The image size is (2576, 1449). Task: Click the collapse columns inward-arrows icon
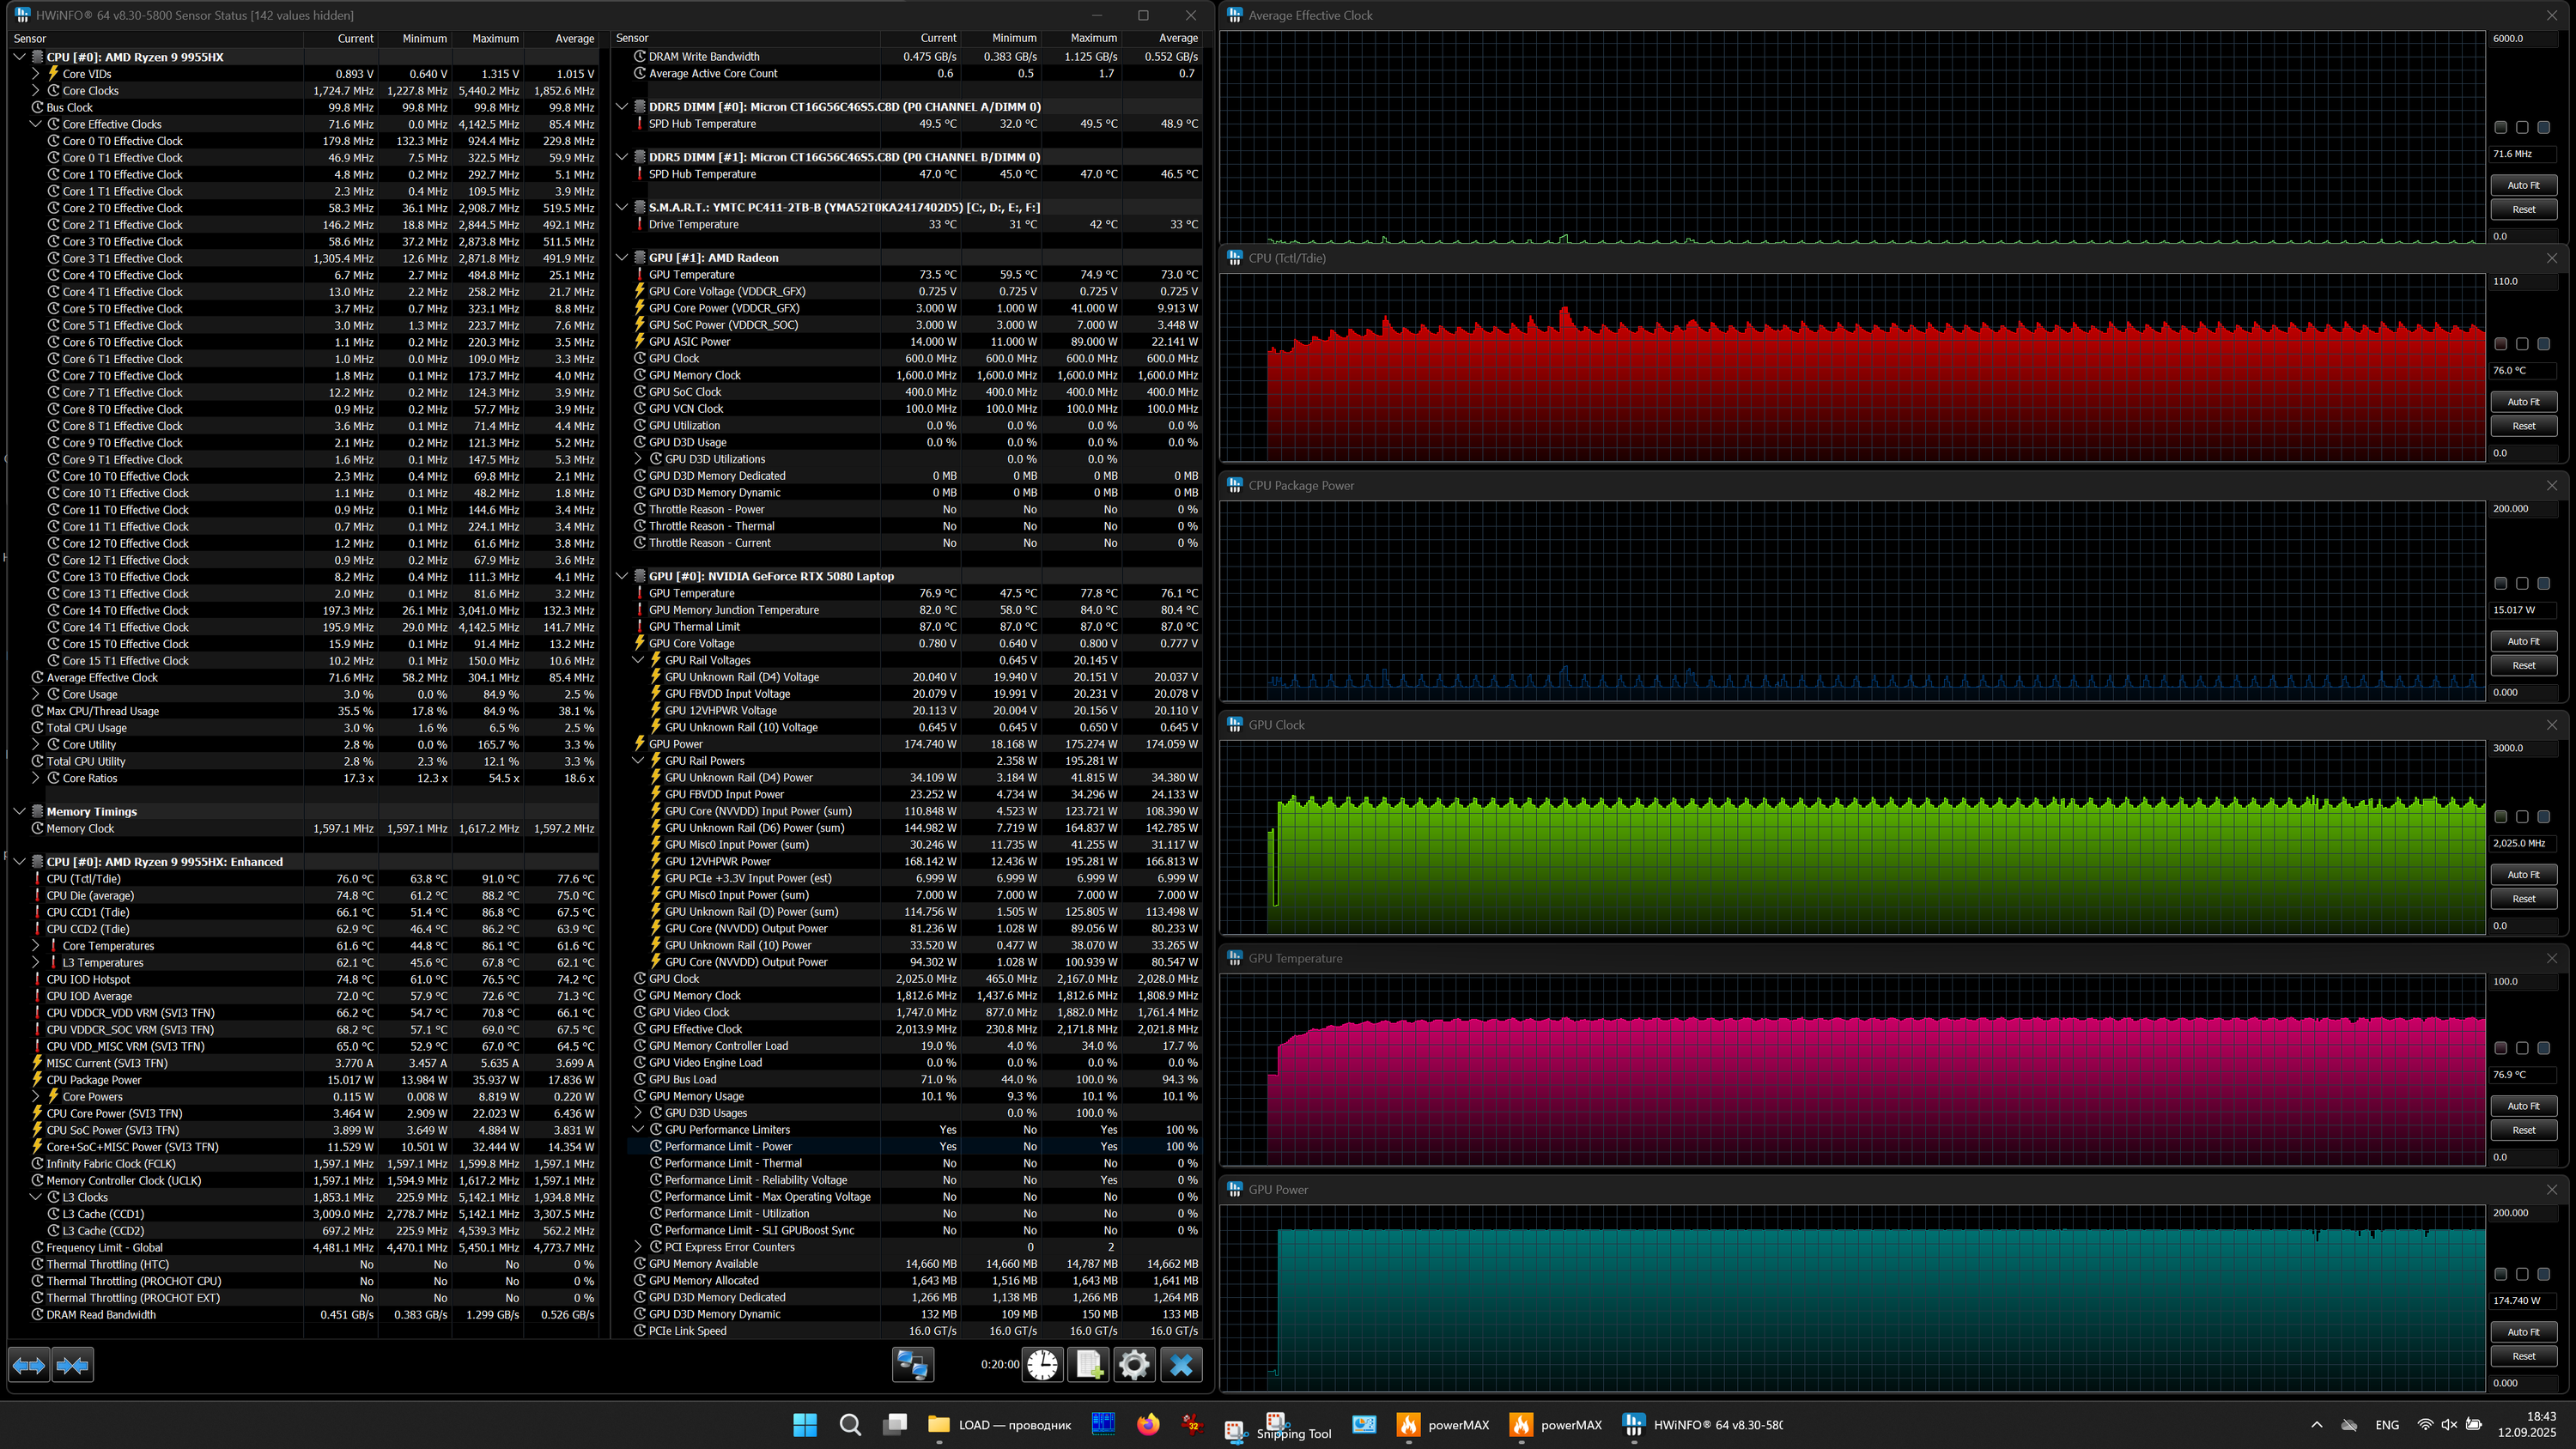pyautogui.click(x=73, y=1365)
